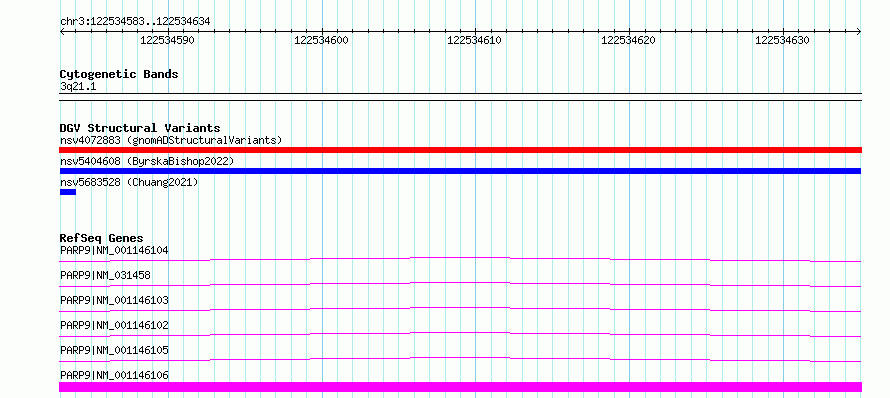
Task: Select the DGV Structural Variants track title
Action: click(140, 128)
